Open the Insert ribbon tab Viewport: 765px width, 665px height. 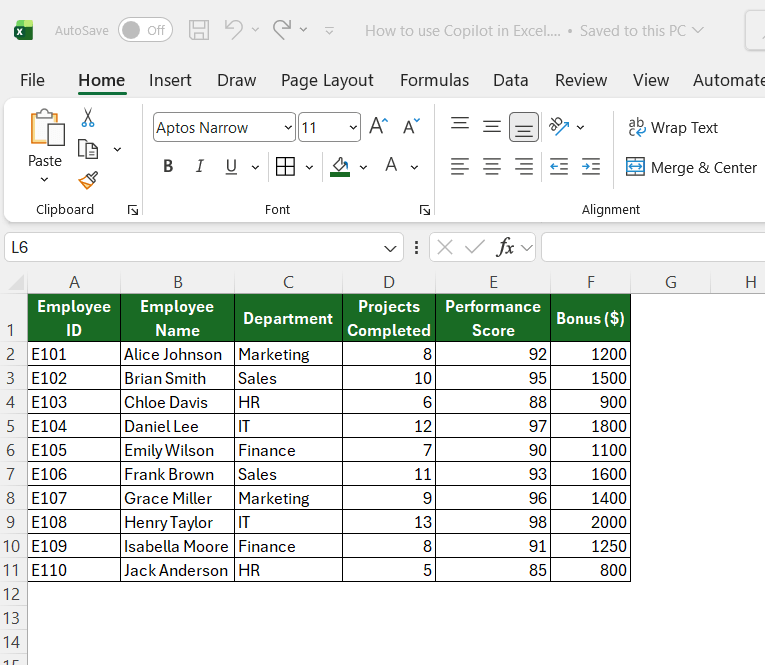(x=170, y=80)
